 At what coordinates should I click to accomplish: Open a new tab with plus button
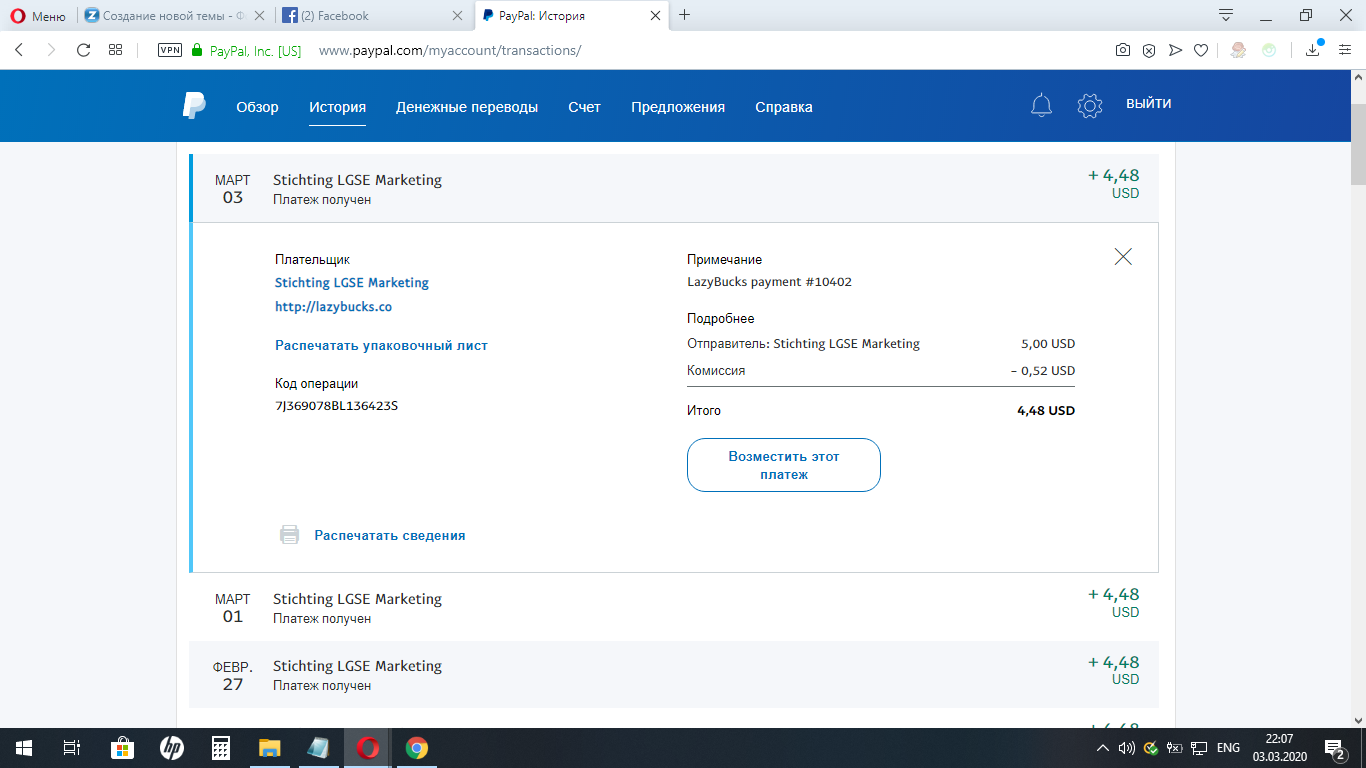click(685, 15)
